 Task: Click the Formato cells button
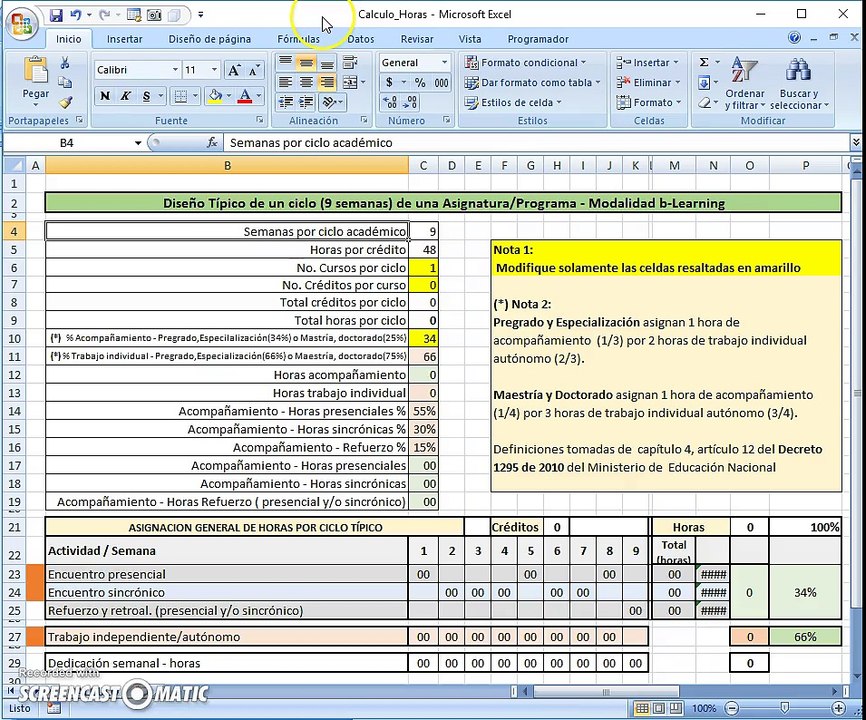(x=649, y=102)
